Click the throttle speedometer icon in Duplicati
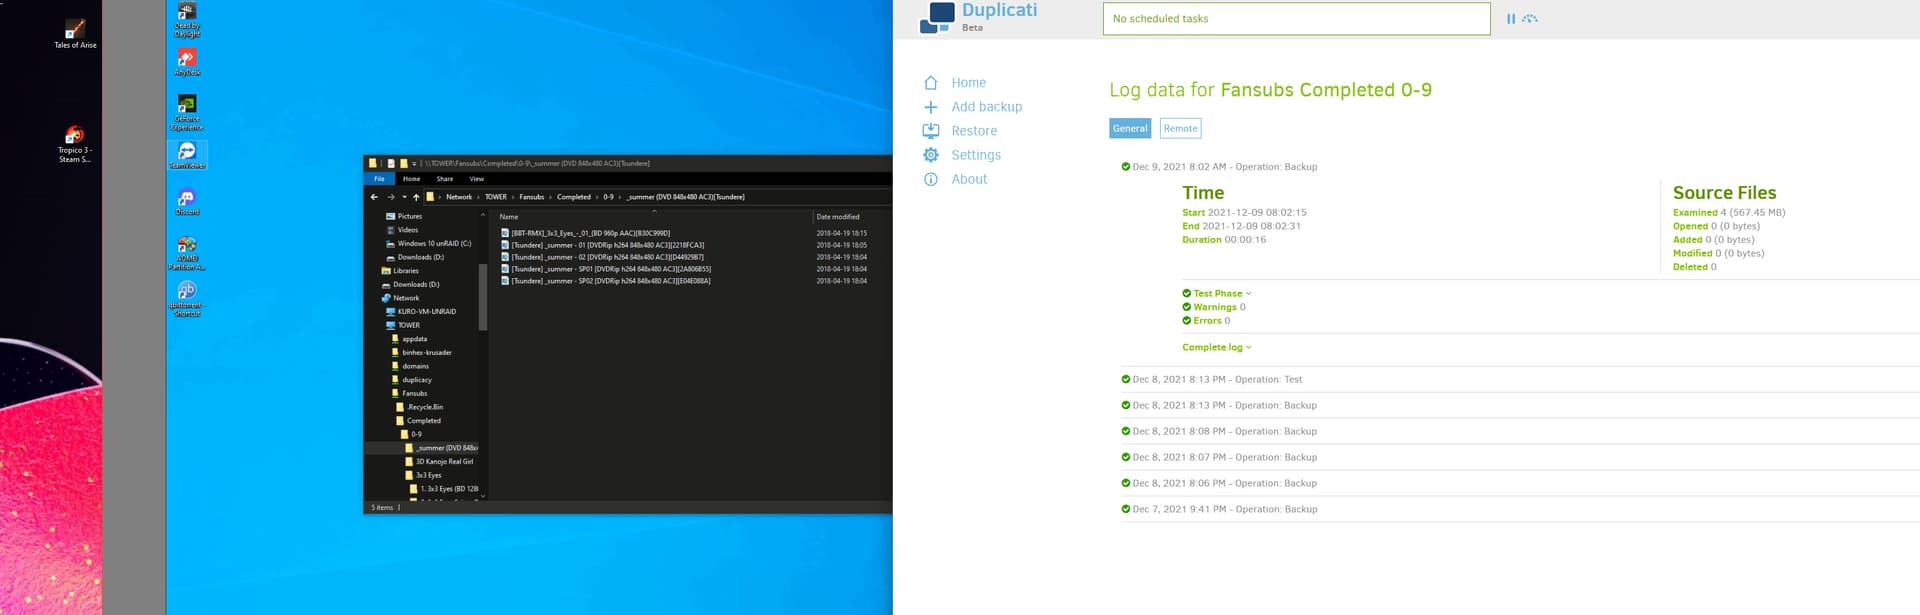This screenshot has height=615, width=1920. [x=1530, y=19]
